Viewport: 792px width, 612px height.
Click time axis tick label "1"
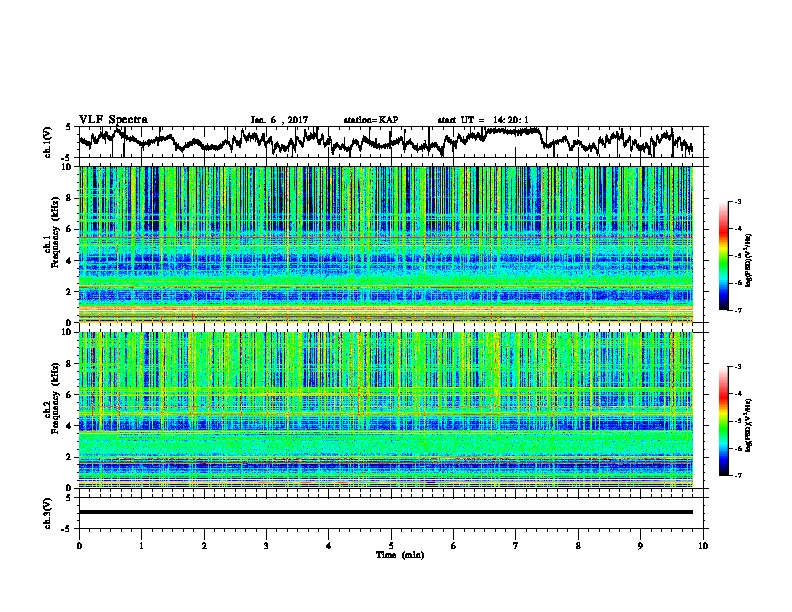tap(141, 545)
